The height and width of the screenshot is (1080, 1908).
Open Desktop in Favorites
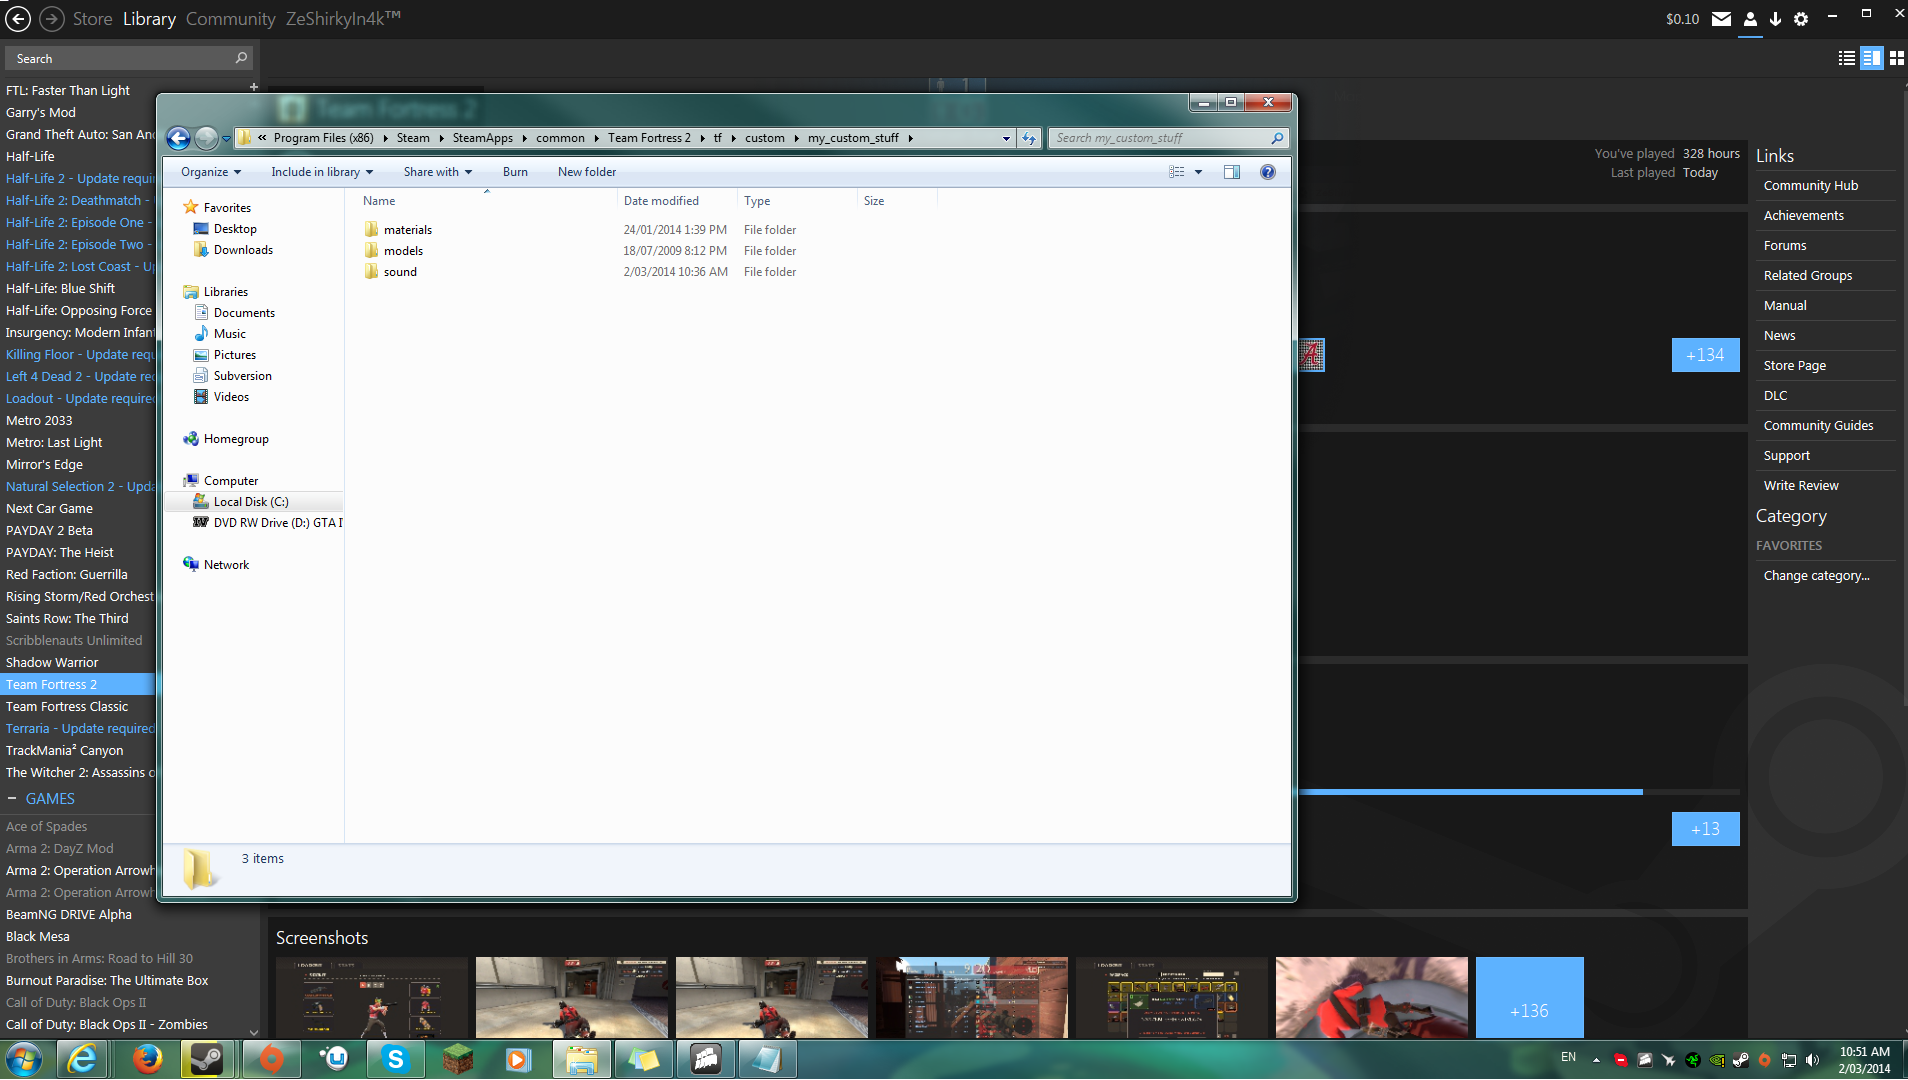click(235, 229)
